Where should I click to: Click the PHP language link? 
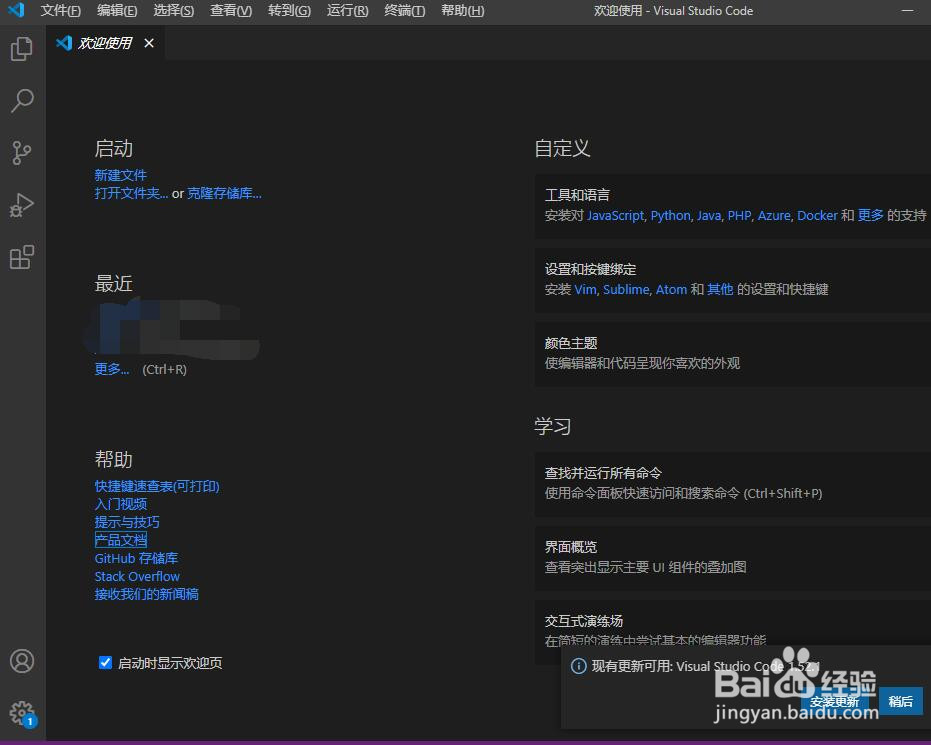(739, 215)
